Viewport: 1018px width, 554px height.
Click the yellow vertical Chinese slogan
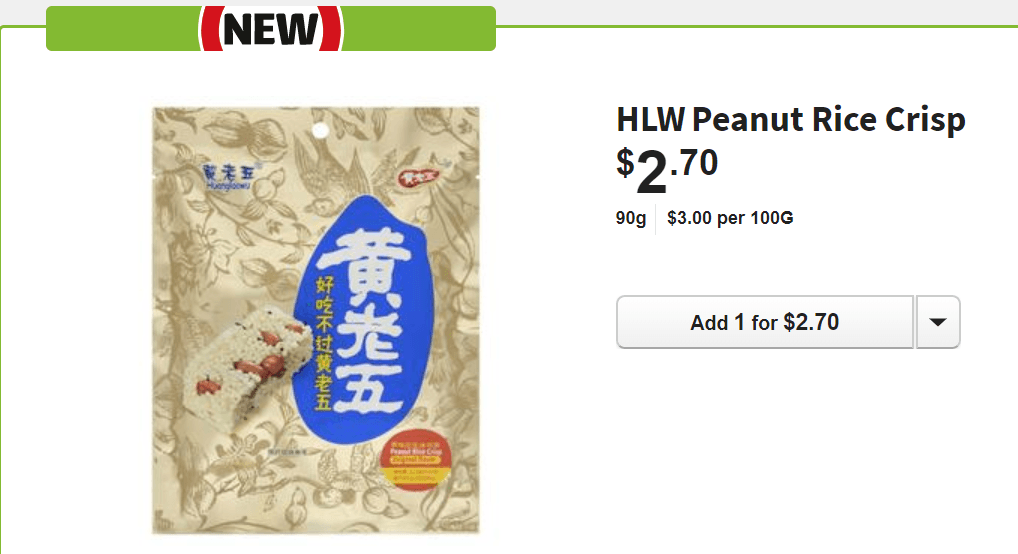pos(324,344)
